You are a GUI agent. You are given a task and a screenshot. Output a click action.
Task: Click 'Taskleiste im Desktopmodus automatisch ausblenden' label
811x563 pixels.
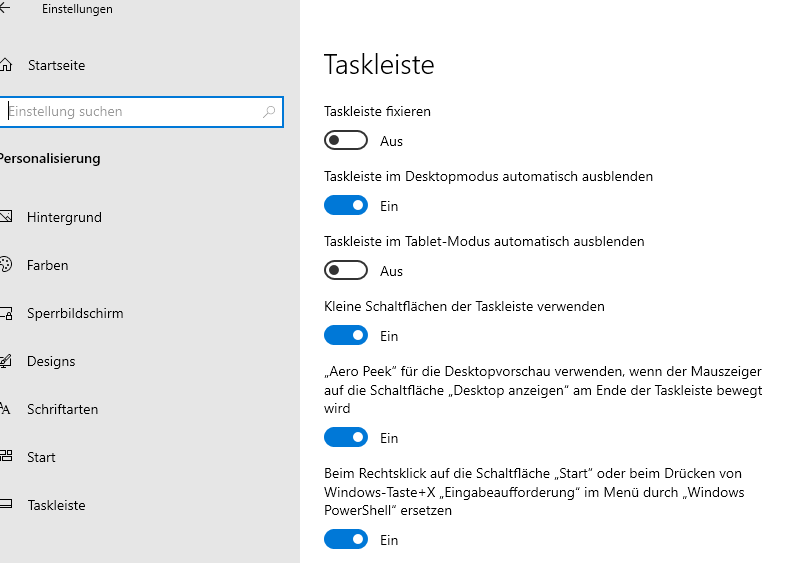click(488, 176)
